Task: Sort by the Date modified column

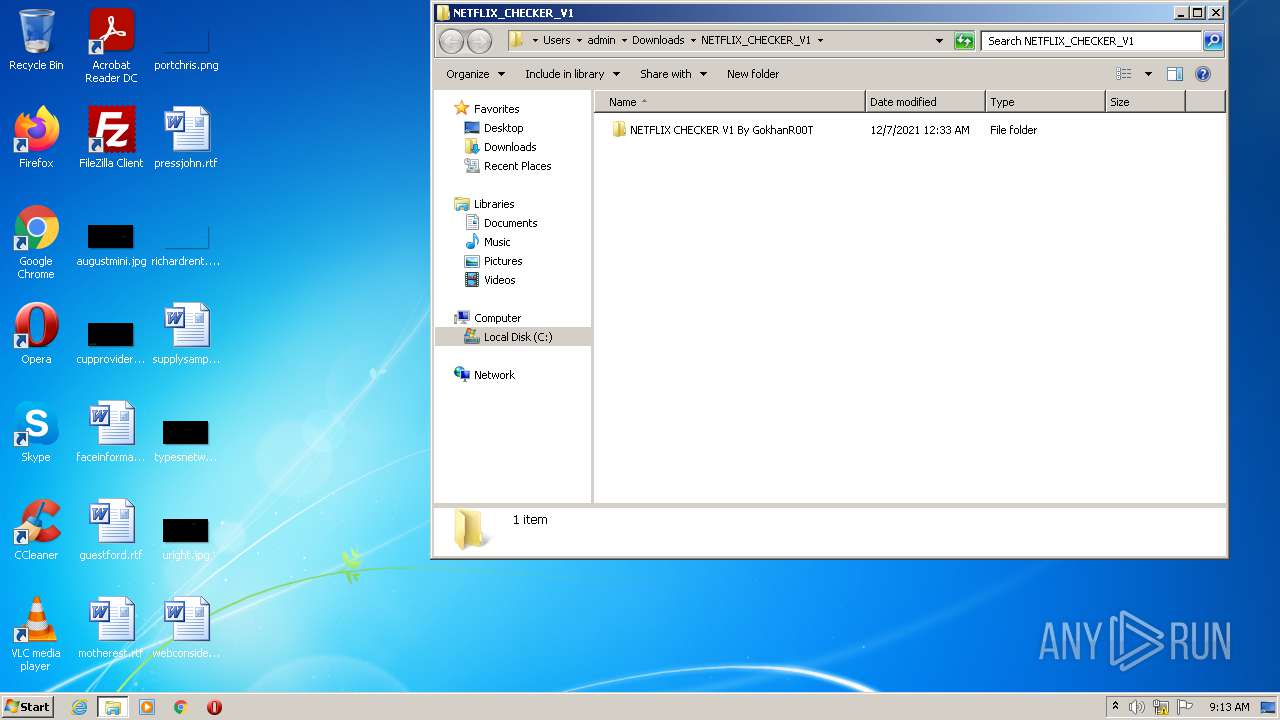Action: click(925, 102)
